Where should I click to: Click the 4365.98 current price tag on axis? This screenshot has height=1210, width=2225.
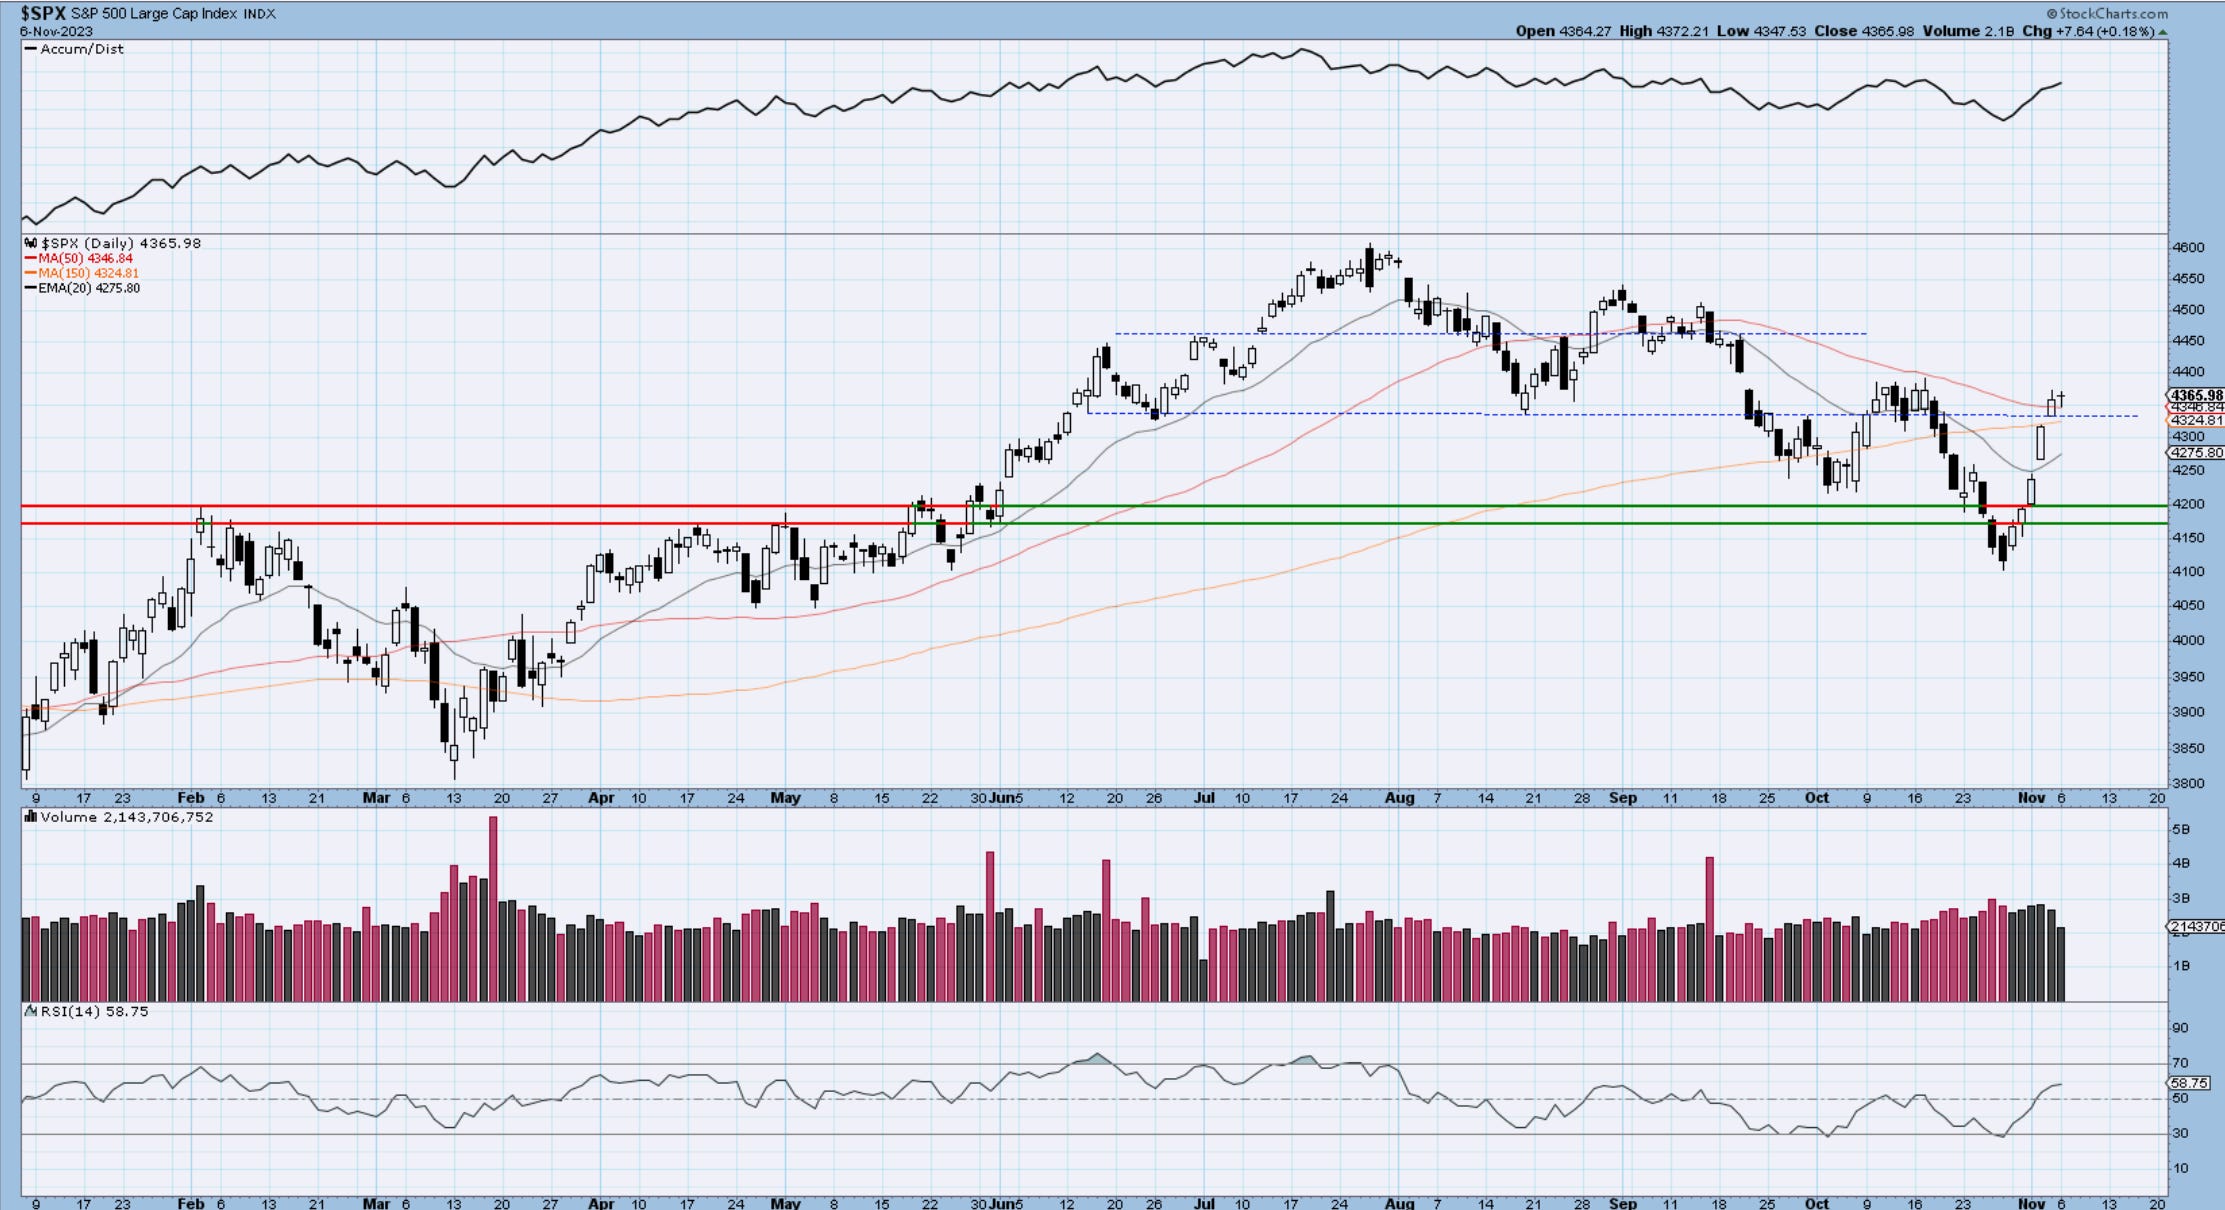click(2194, 396)
